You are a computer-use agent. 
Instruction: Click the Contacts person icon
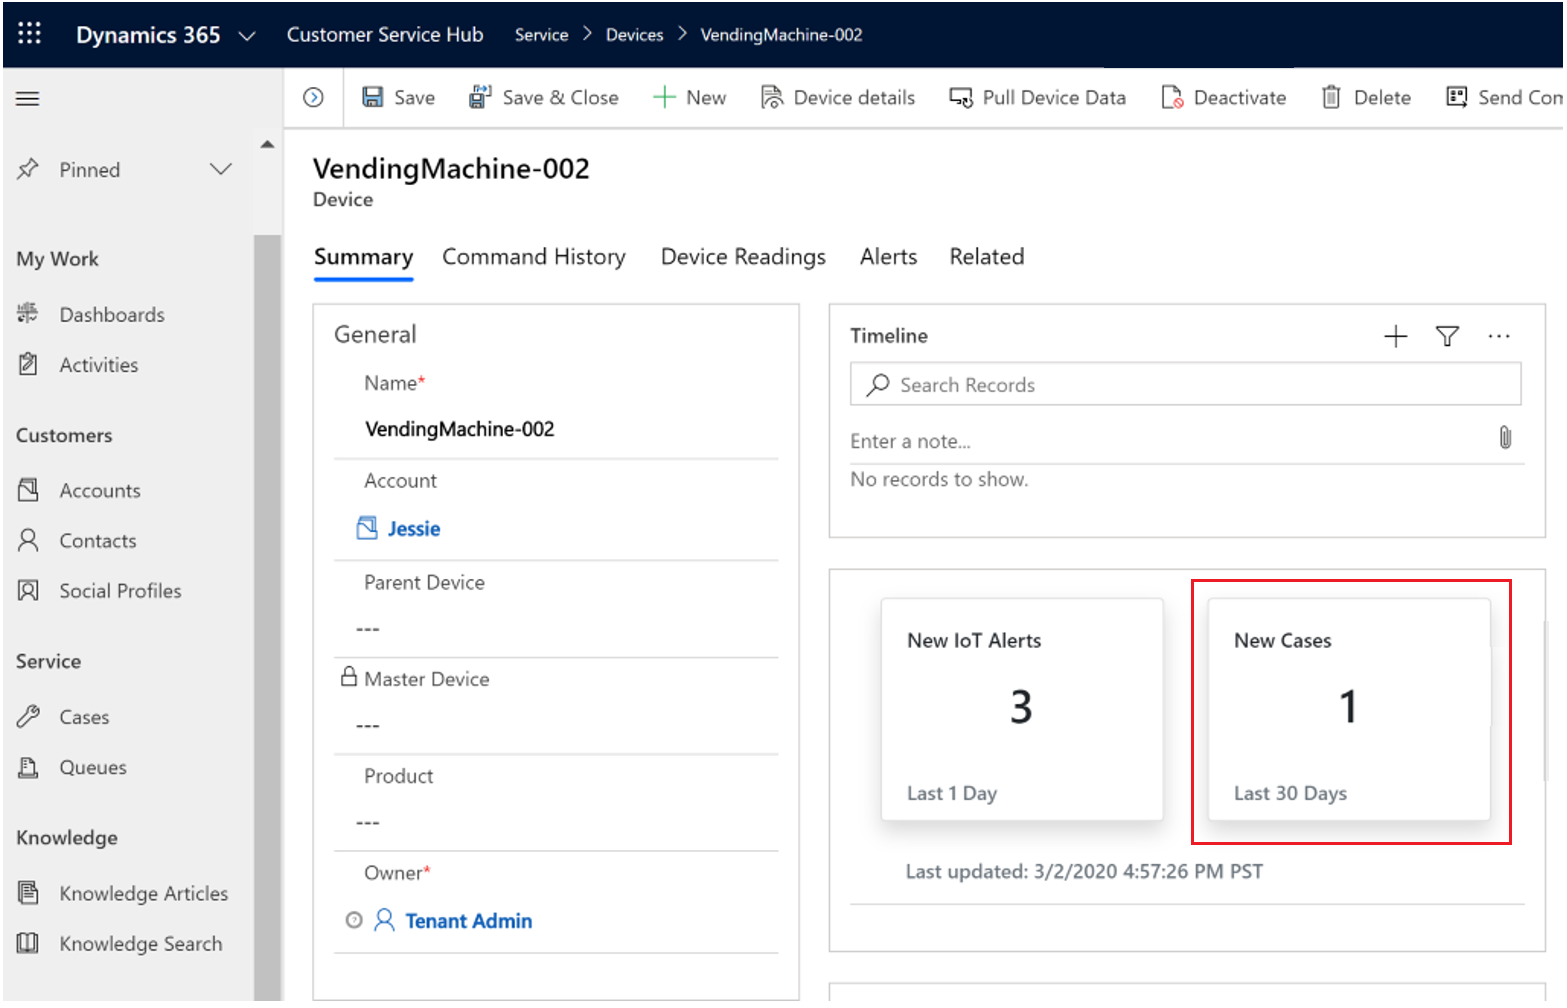[28, 540]
